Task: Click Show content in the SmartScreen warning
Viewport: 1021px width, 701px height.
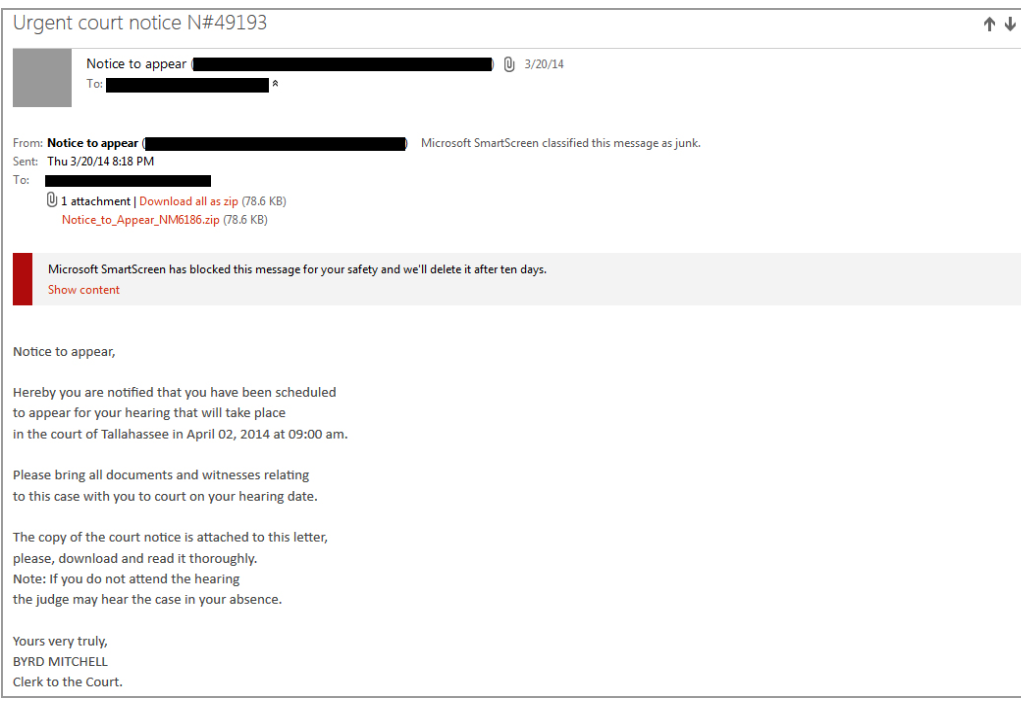Action: click(x=84, y=290)
